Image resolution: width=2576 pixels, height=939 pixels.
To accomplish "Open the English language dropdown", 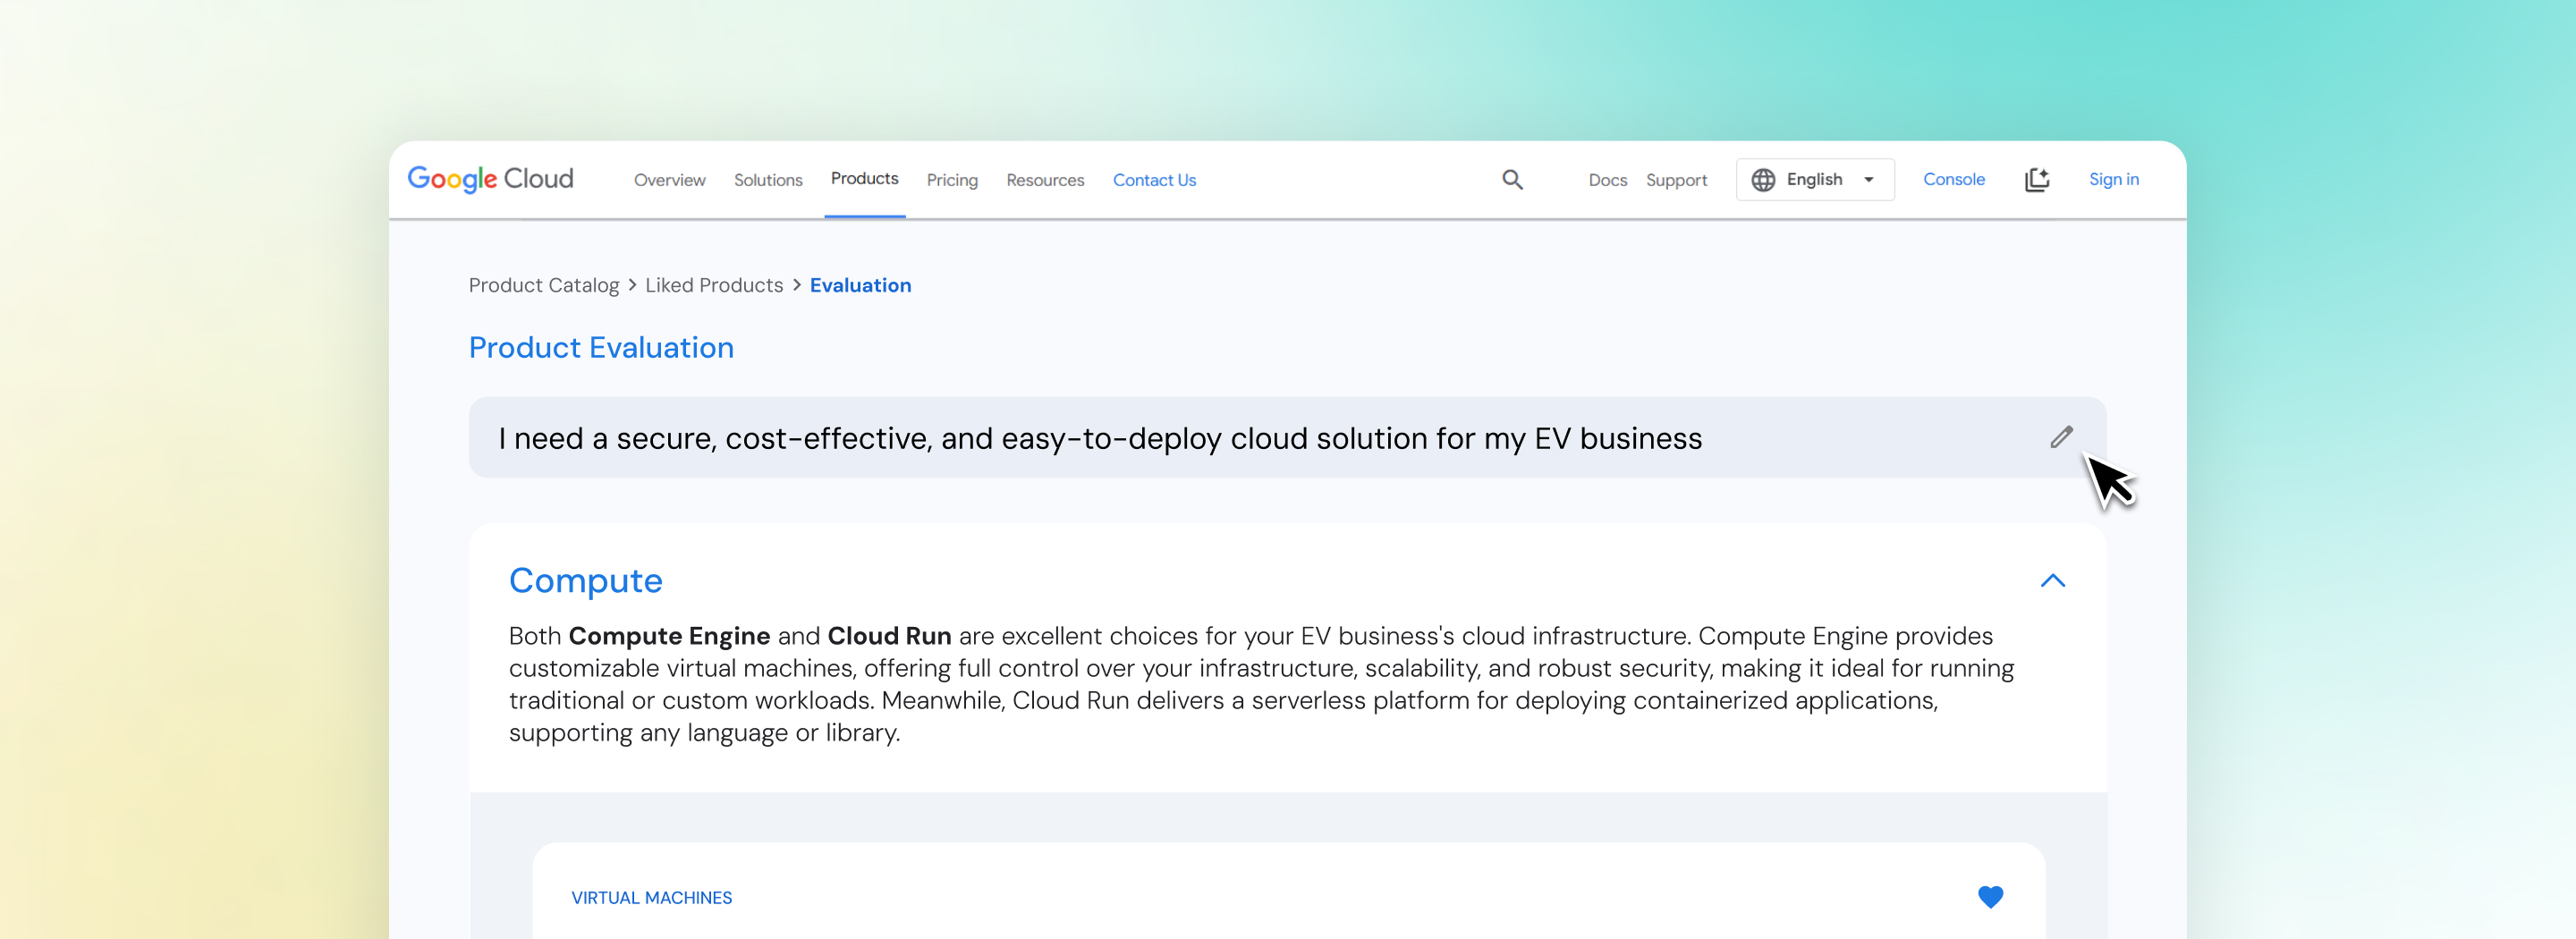I will pyautogui.click(x=1815, y=180).
